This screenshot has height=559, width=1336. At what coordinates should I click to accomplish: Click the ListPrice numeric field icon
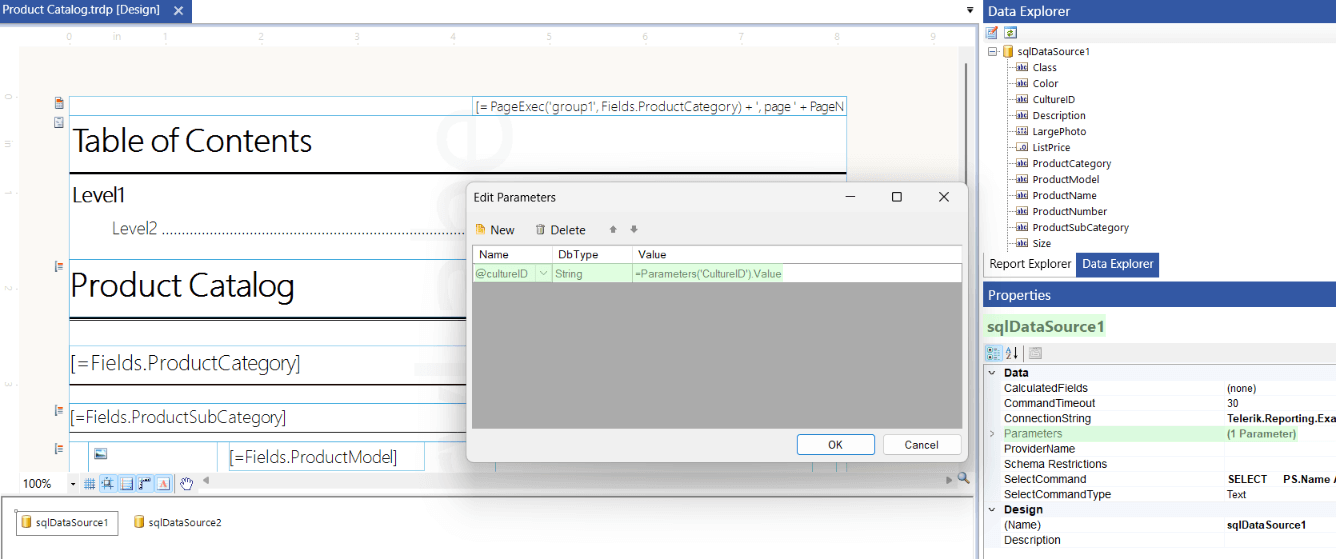tap(1022, 147)
